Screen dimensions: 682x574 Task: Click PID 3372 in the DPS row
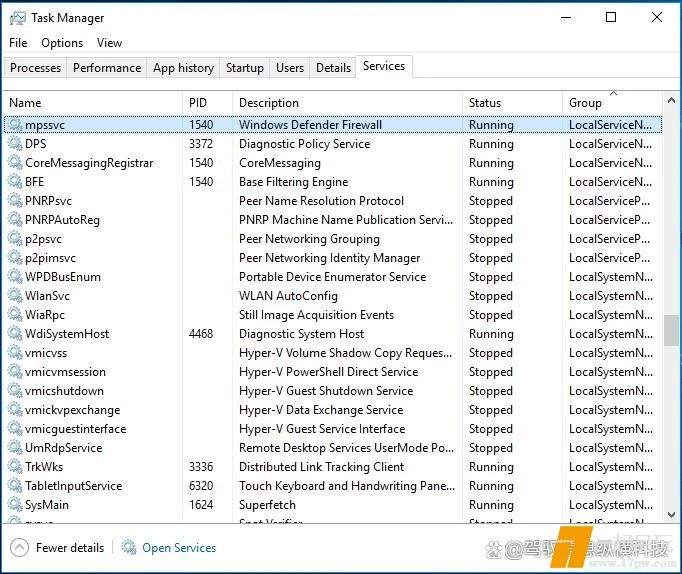click(x=201, y=144)
